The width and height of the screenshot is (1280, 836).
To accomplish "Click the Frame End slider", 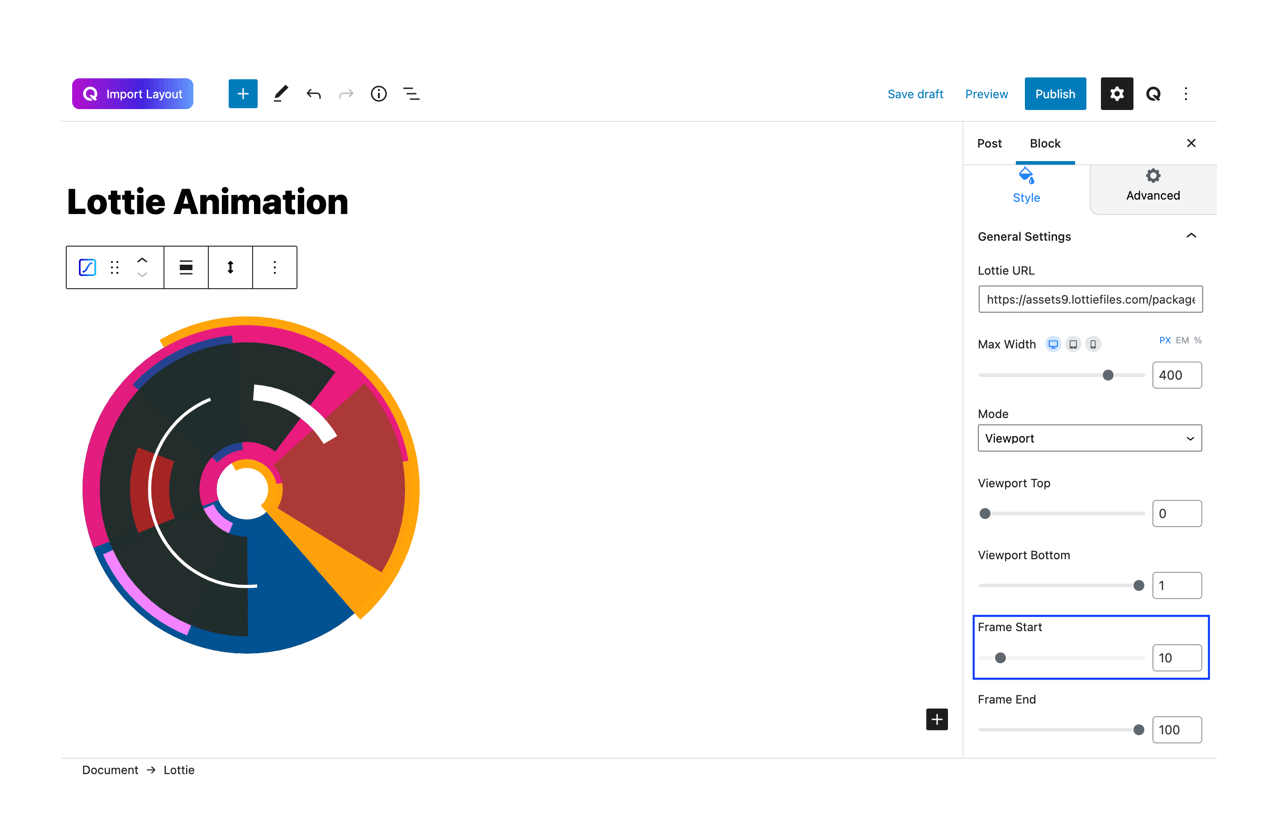I will point(1061,730).
